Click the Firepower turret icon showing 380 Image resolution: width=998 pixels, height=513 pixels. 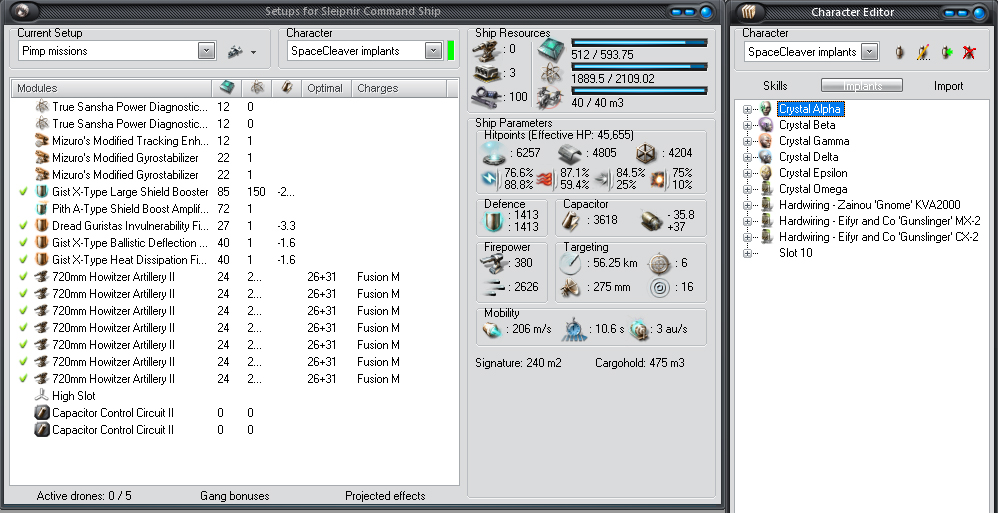(x=493, y=263)
